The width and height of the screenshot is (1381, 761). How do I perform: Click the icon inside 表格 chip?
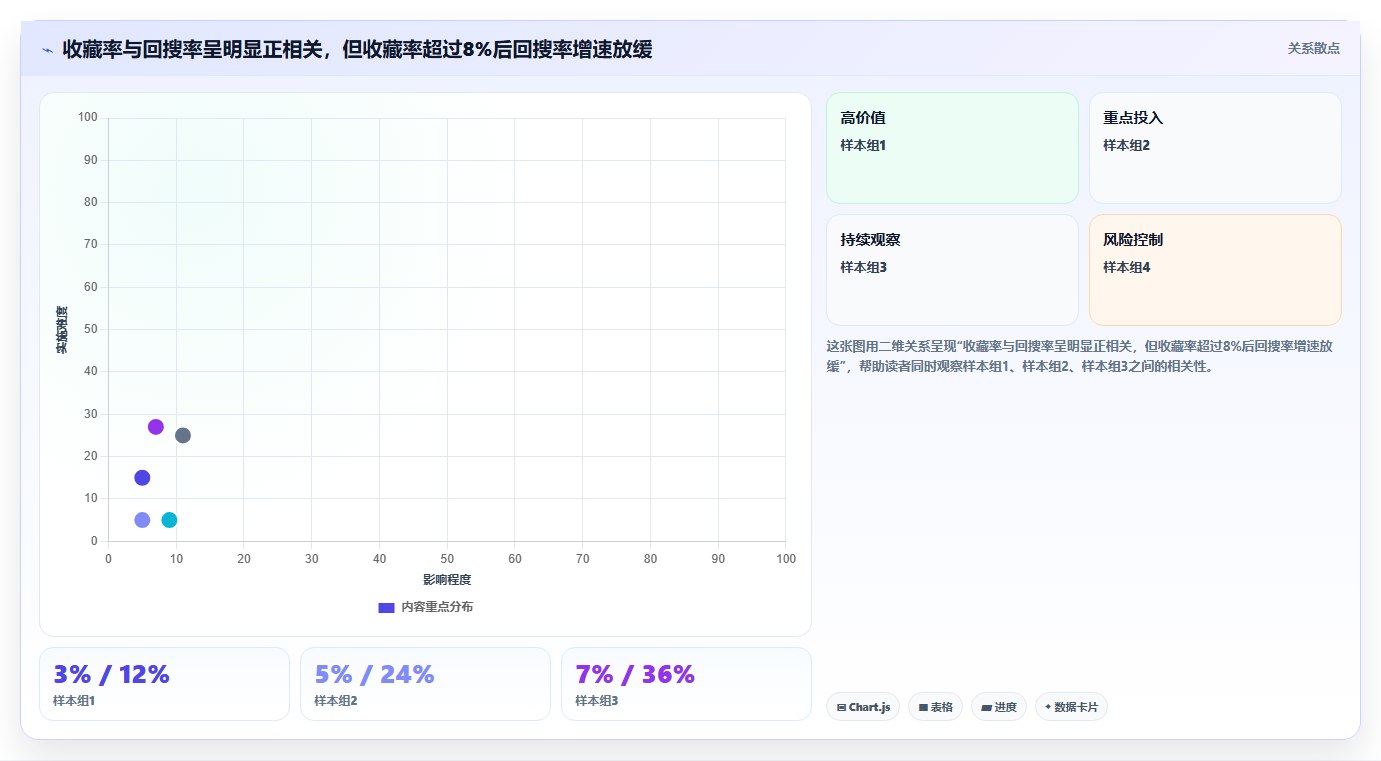[x=923, y=707]
